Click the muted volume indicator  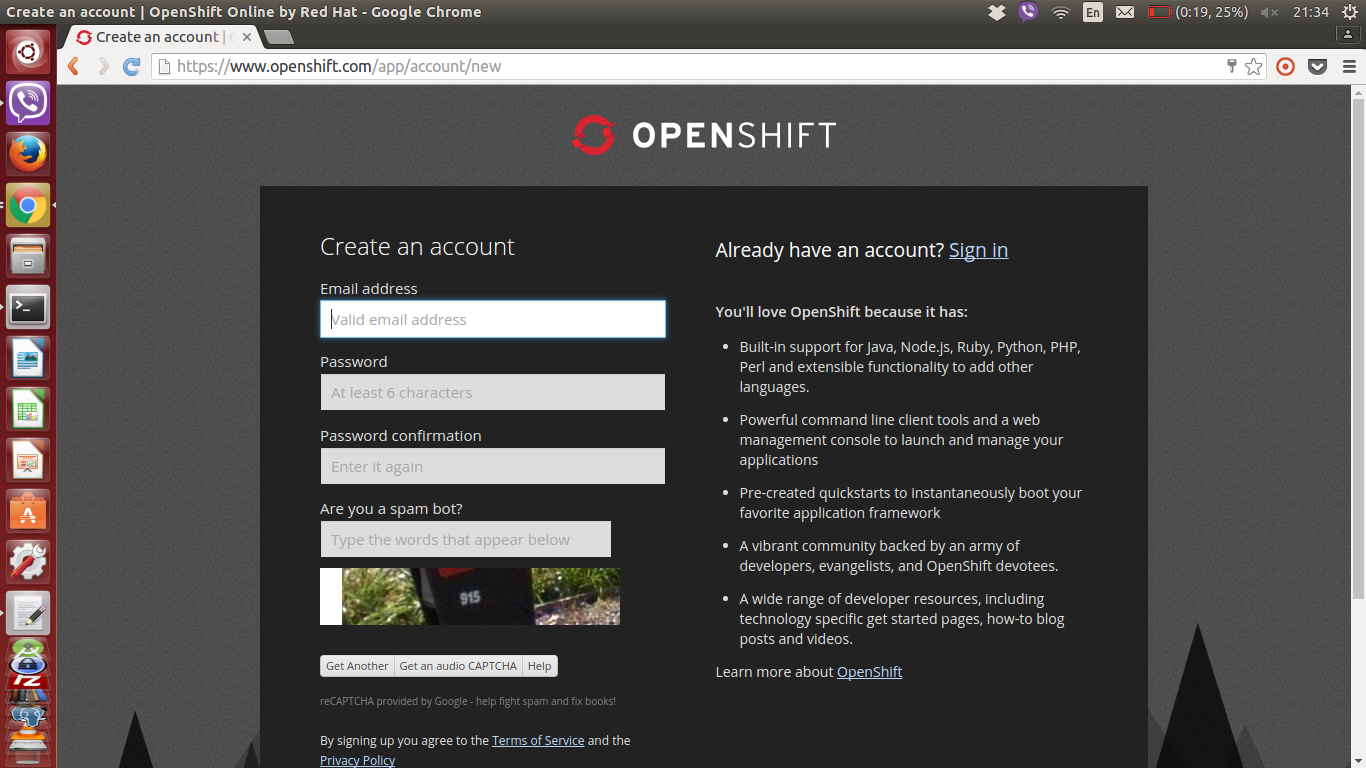point(1269,12)
